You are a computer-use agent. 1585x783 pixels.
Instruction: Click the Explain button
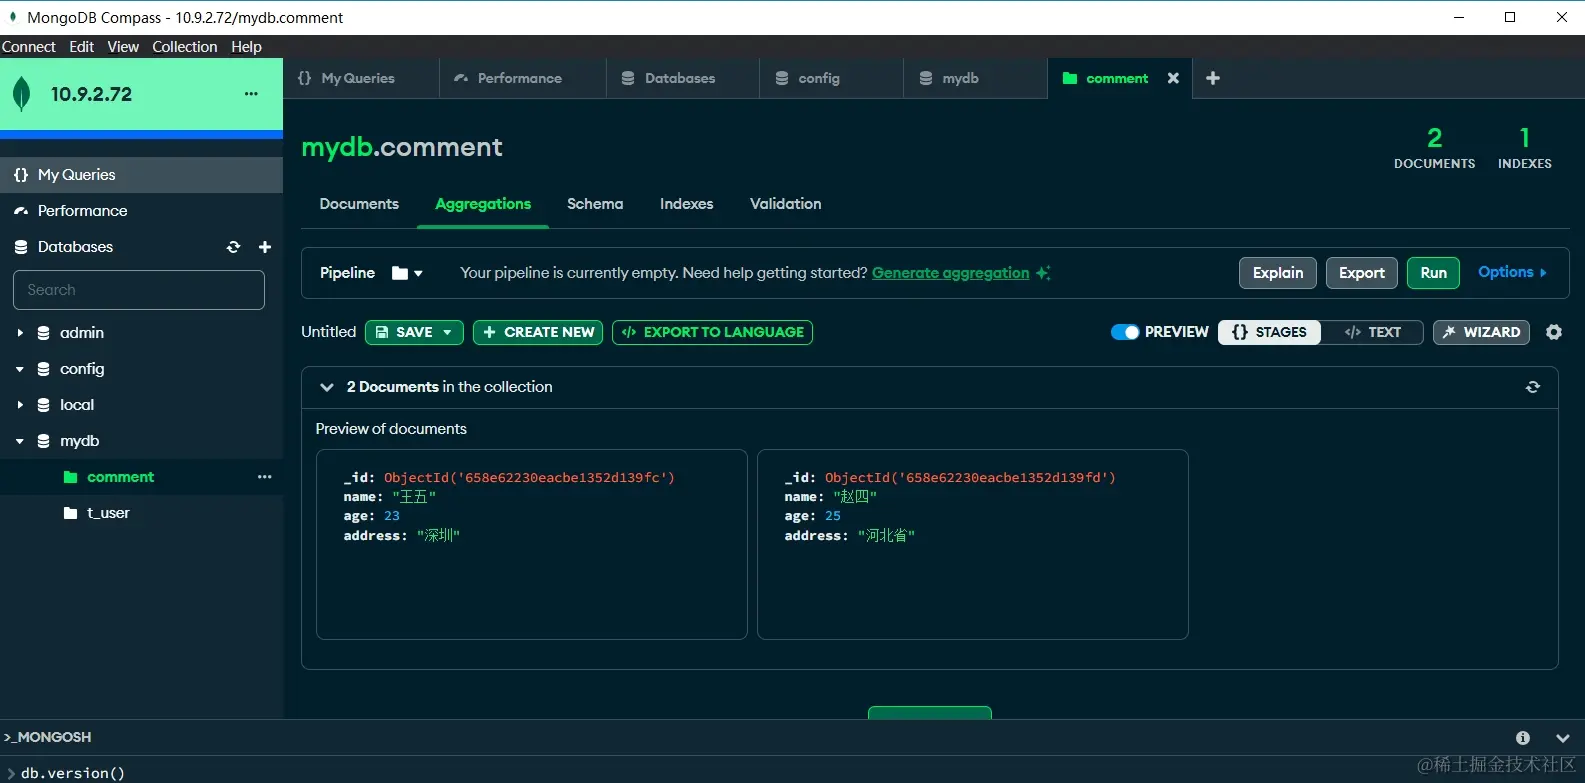pyautogui.click(x=1278, y=273)
